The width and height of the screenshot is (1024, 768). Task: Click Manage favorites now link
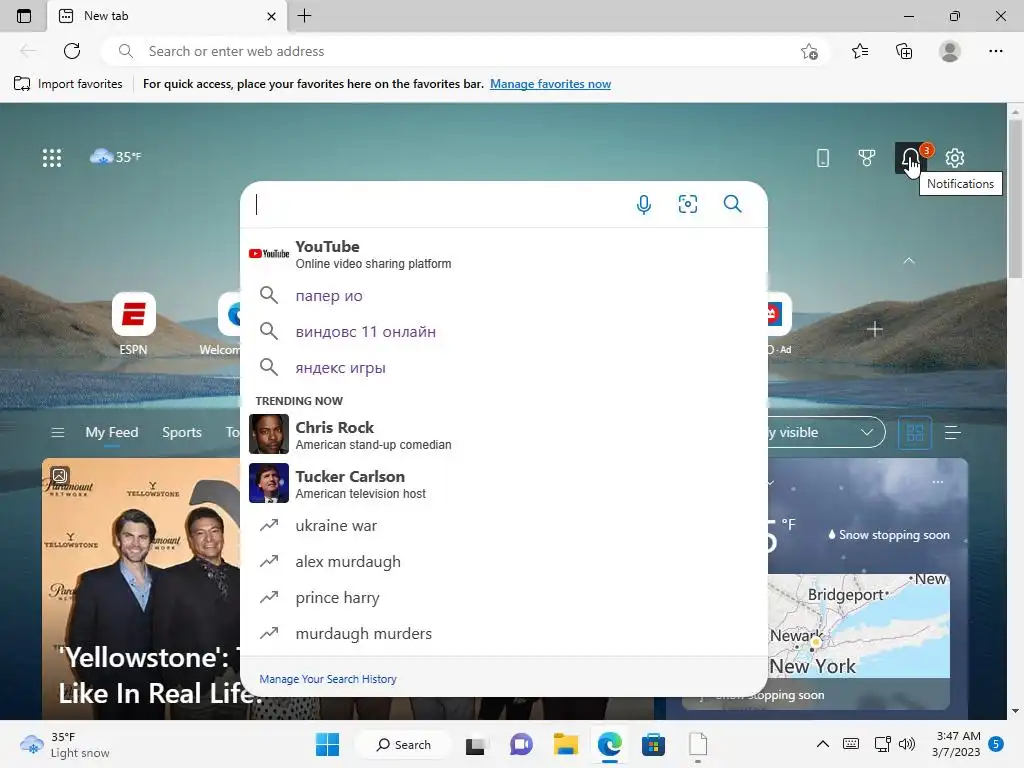point(551,84)
